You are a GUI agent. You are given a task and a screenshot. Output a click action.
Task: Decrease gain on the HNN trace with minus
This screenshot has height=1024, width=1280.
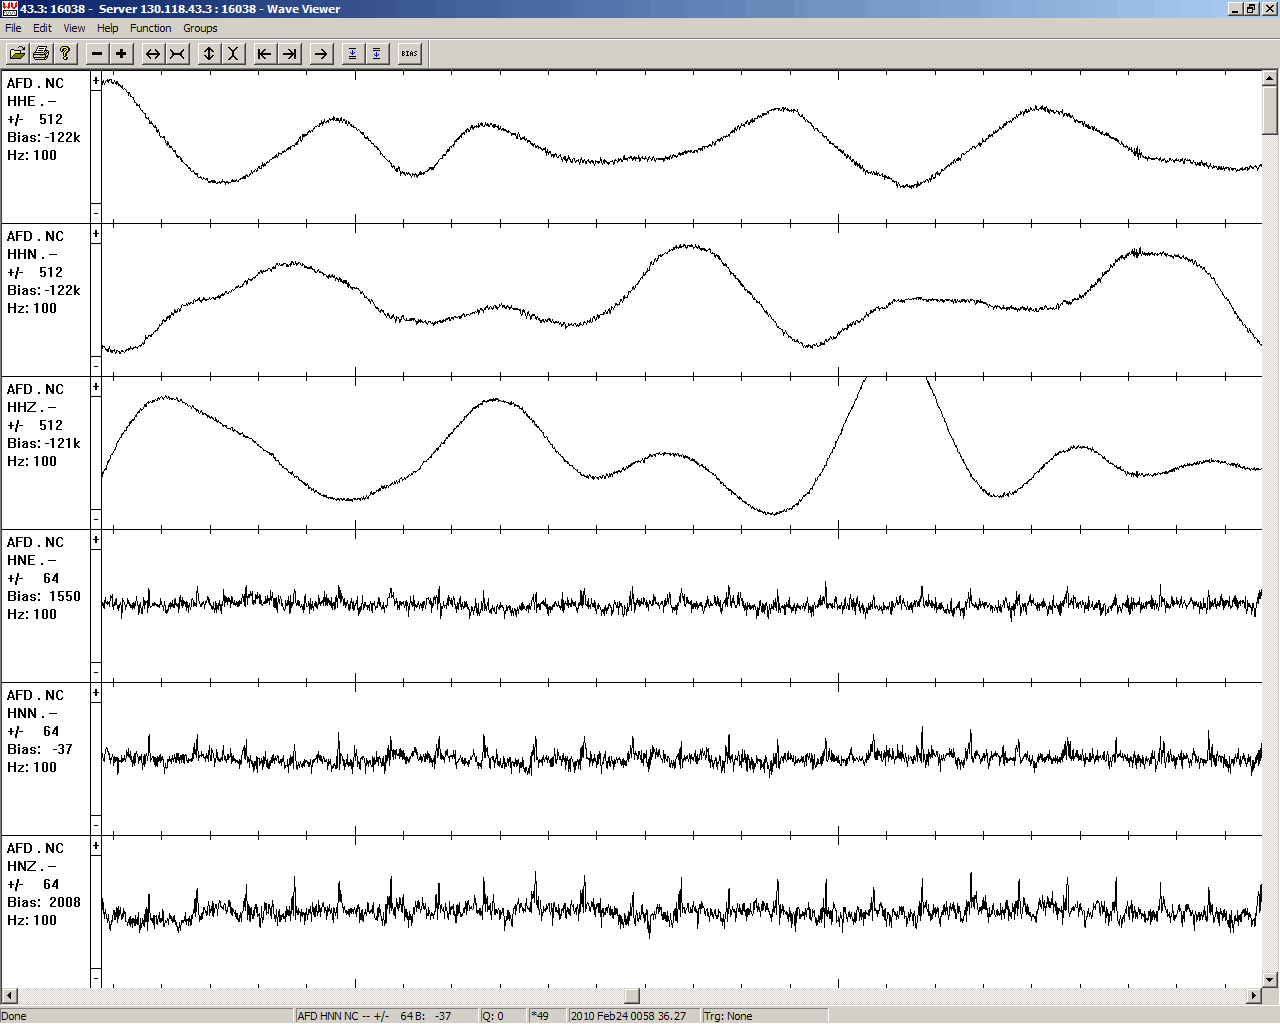[96, 825]
